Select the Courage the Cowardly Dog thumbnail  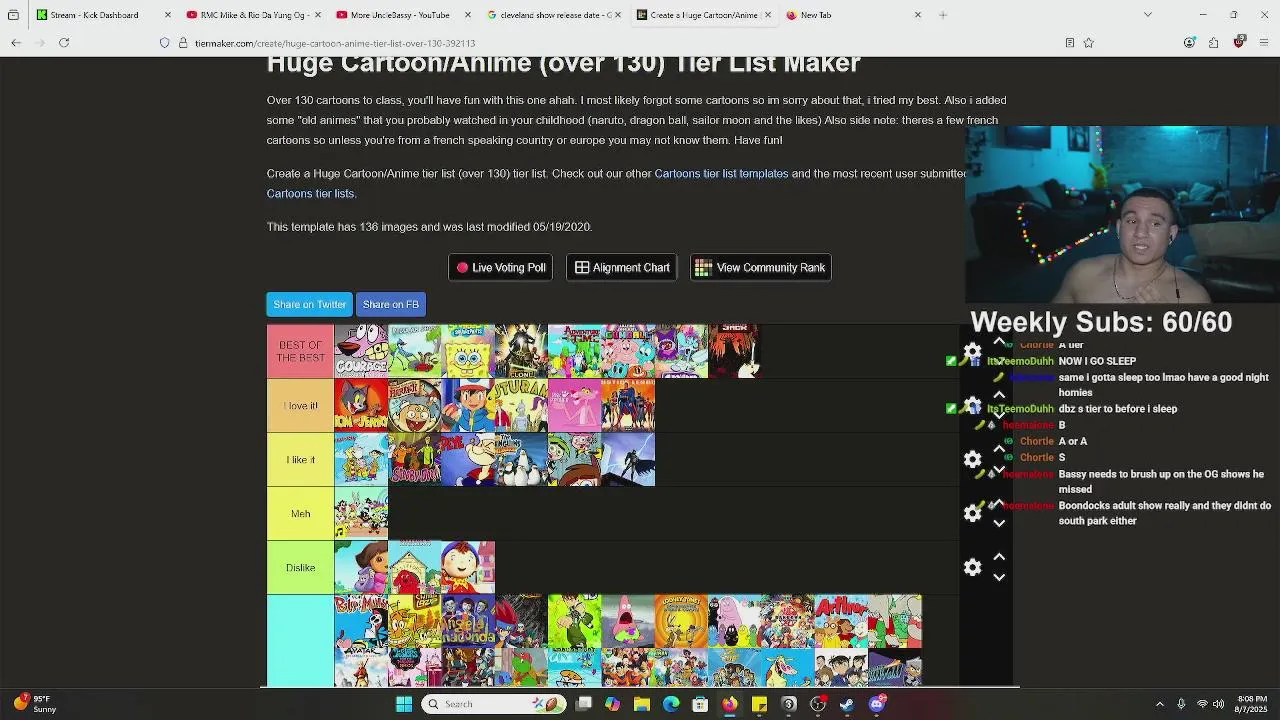pyautogui.click(x=361, y=351)
